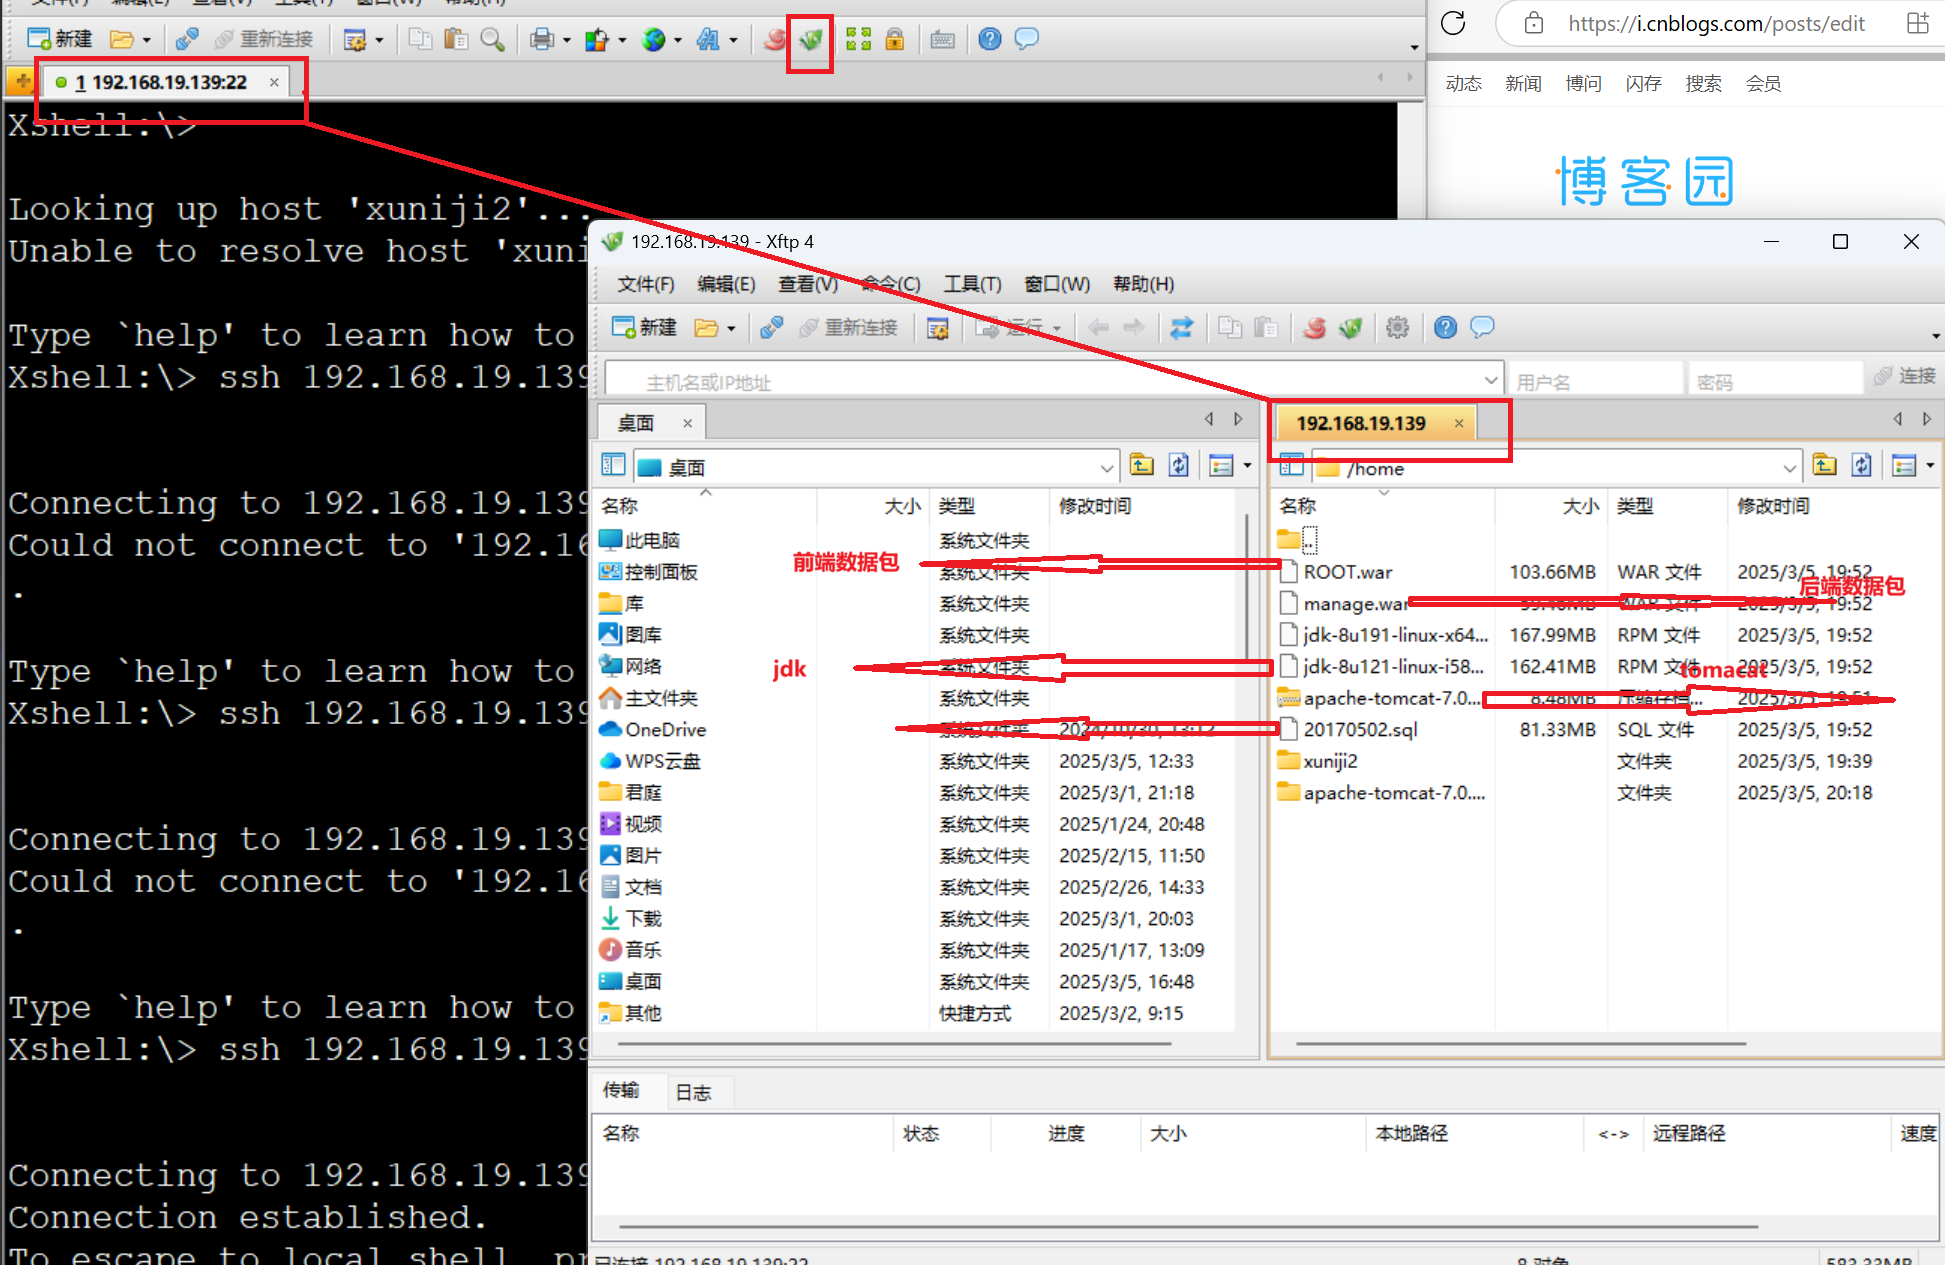Open the 工具(T) menu in Xftp
1945x1265 pixels.
tap(971, 284)
